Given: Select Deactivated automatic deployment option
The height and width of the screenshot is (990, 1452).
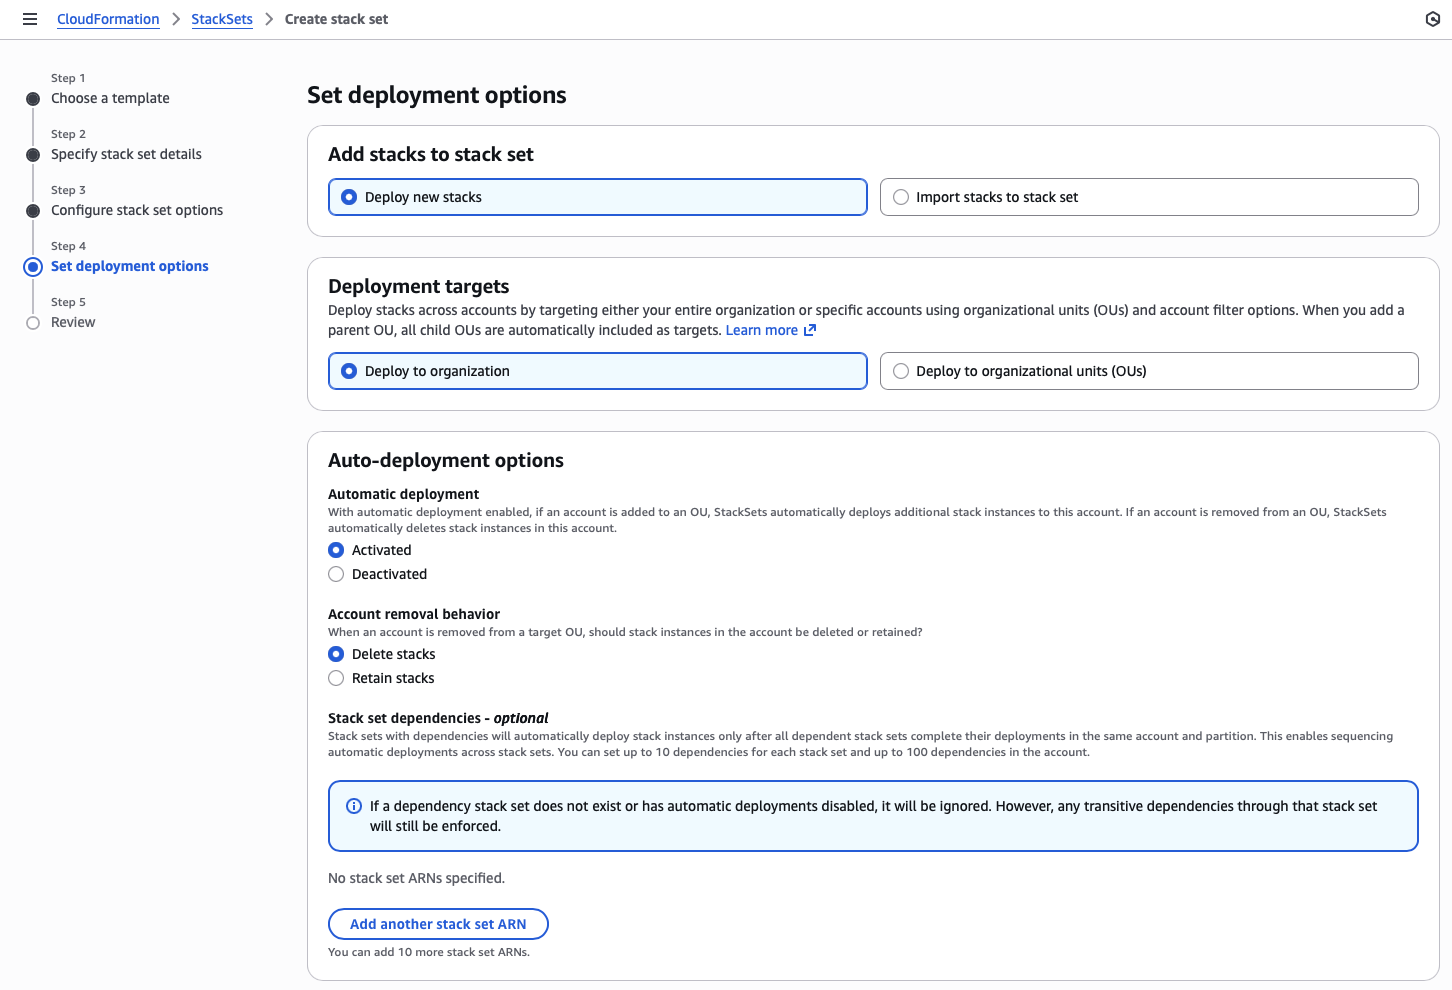Looking at the screenshot, I should click(337, 574).
